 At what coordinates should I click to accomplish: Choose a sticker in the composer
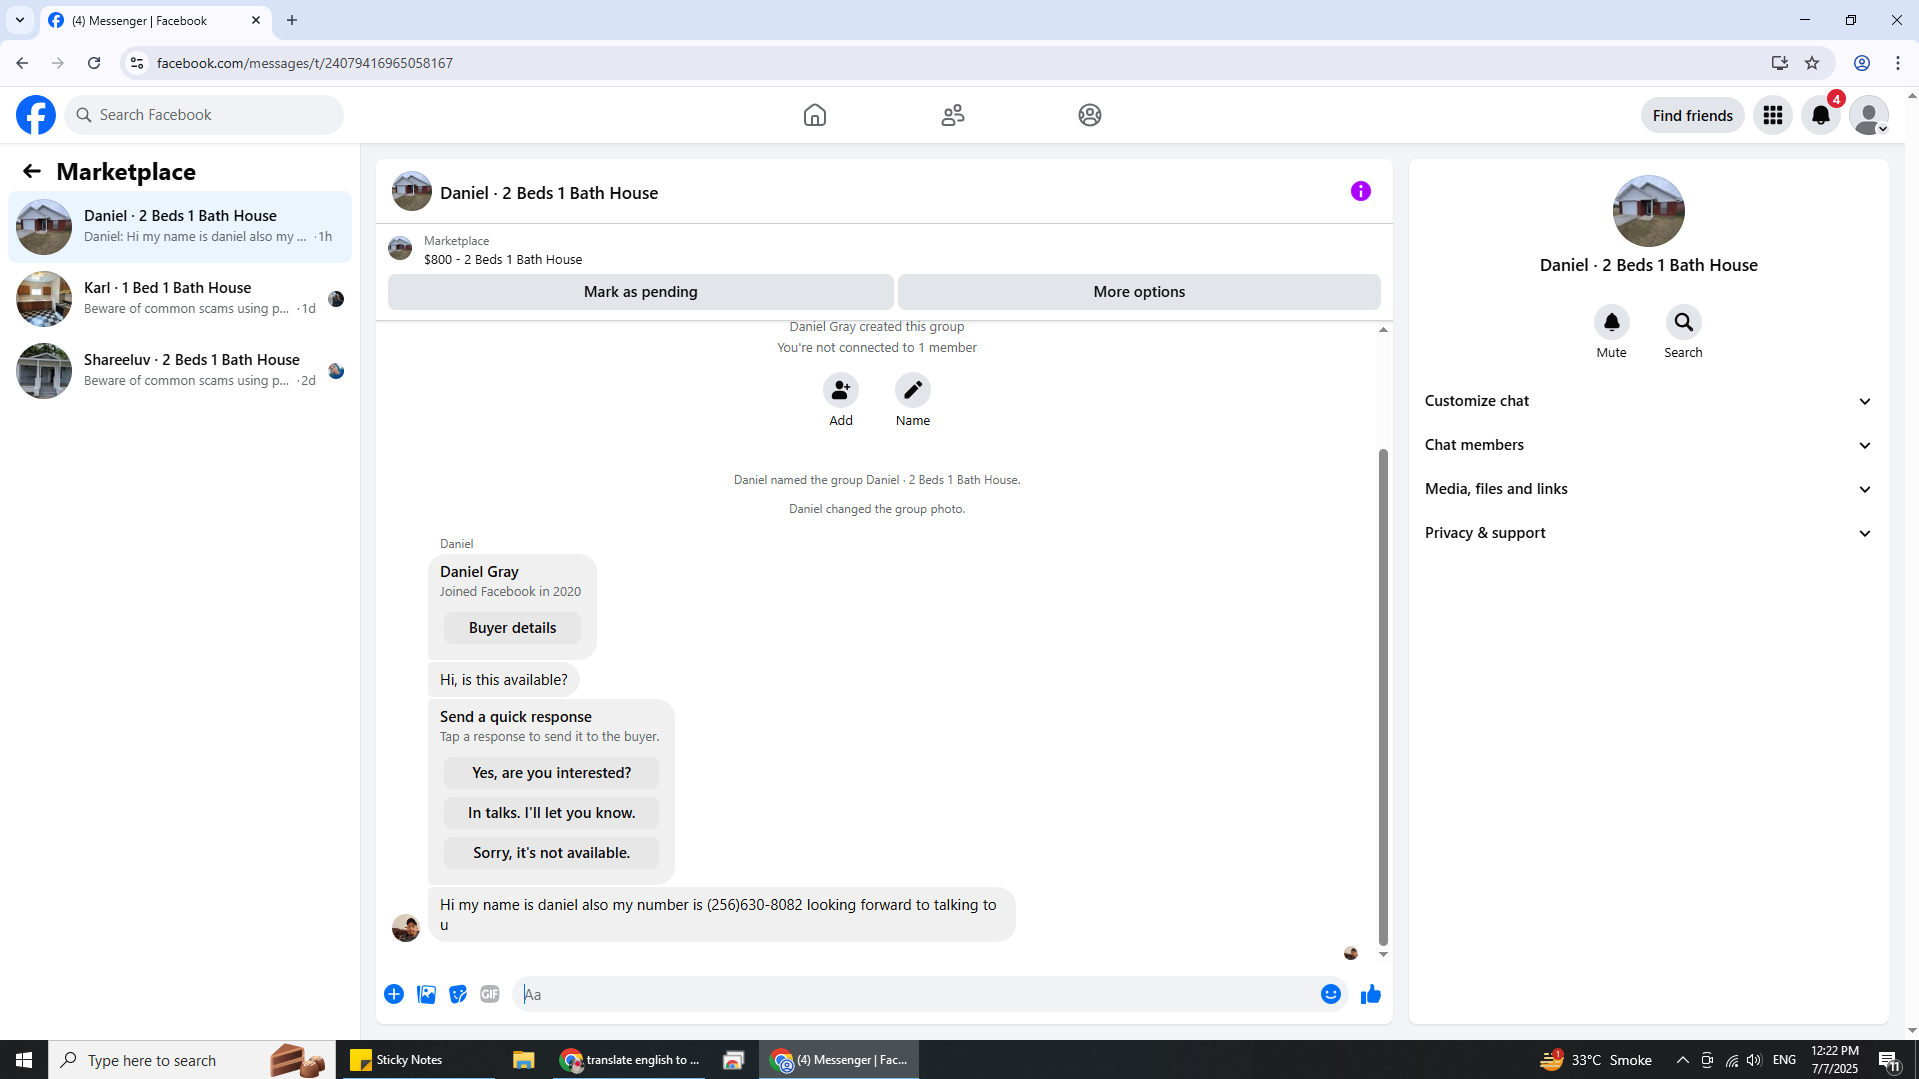(458, 994)
